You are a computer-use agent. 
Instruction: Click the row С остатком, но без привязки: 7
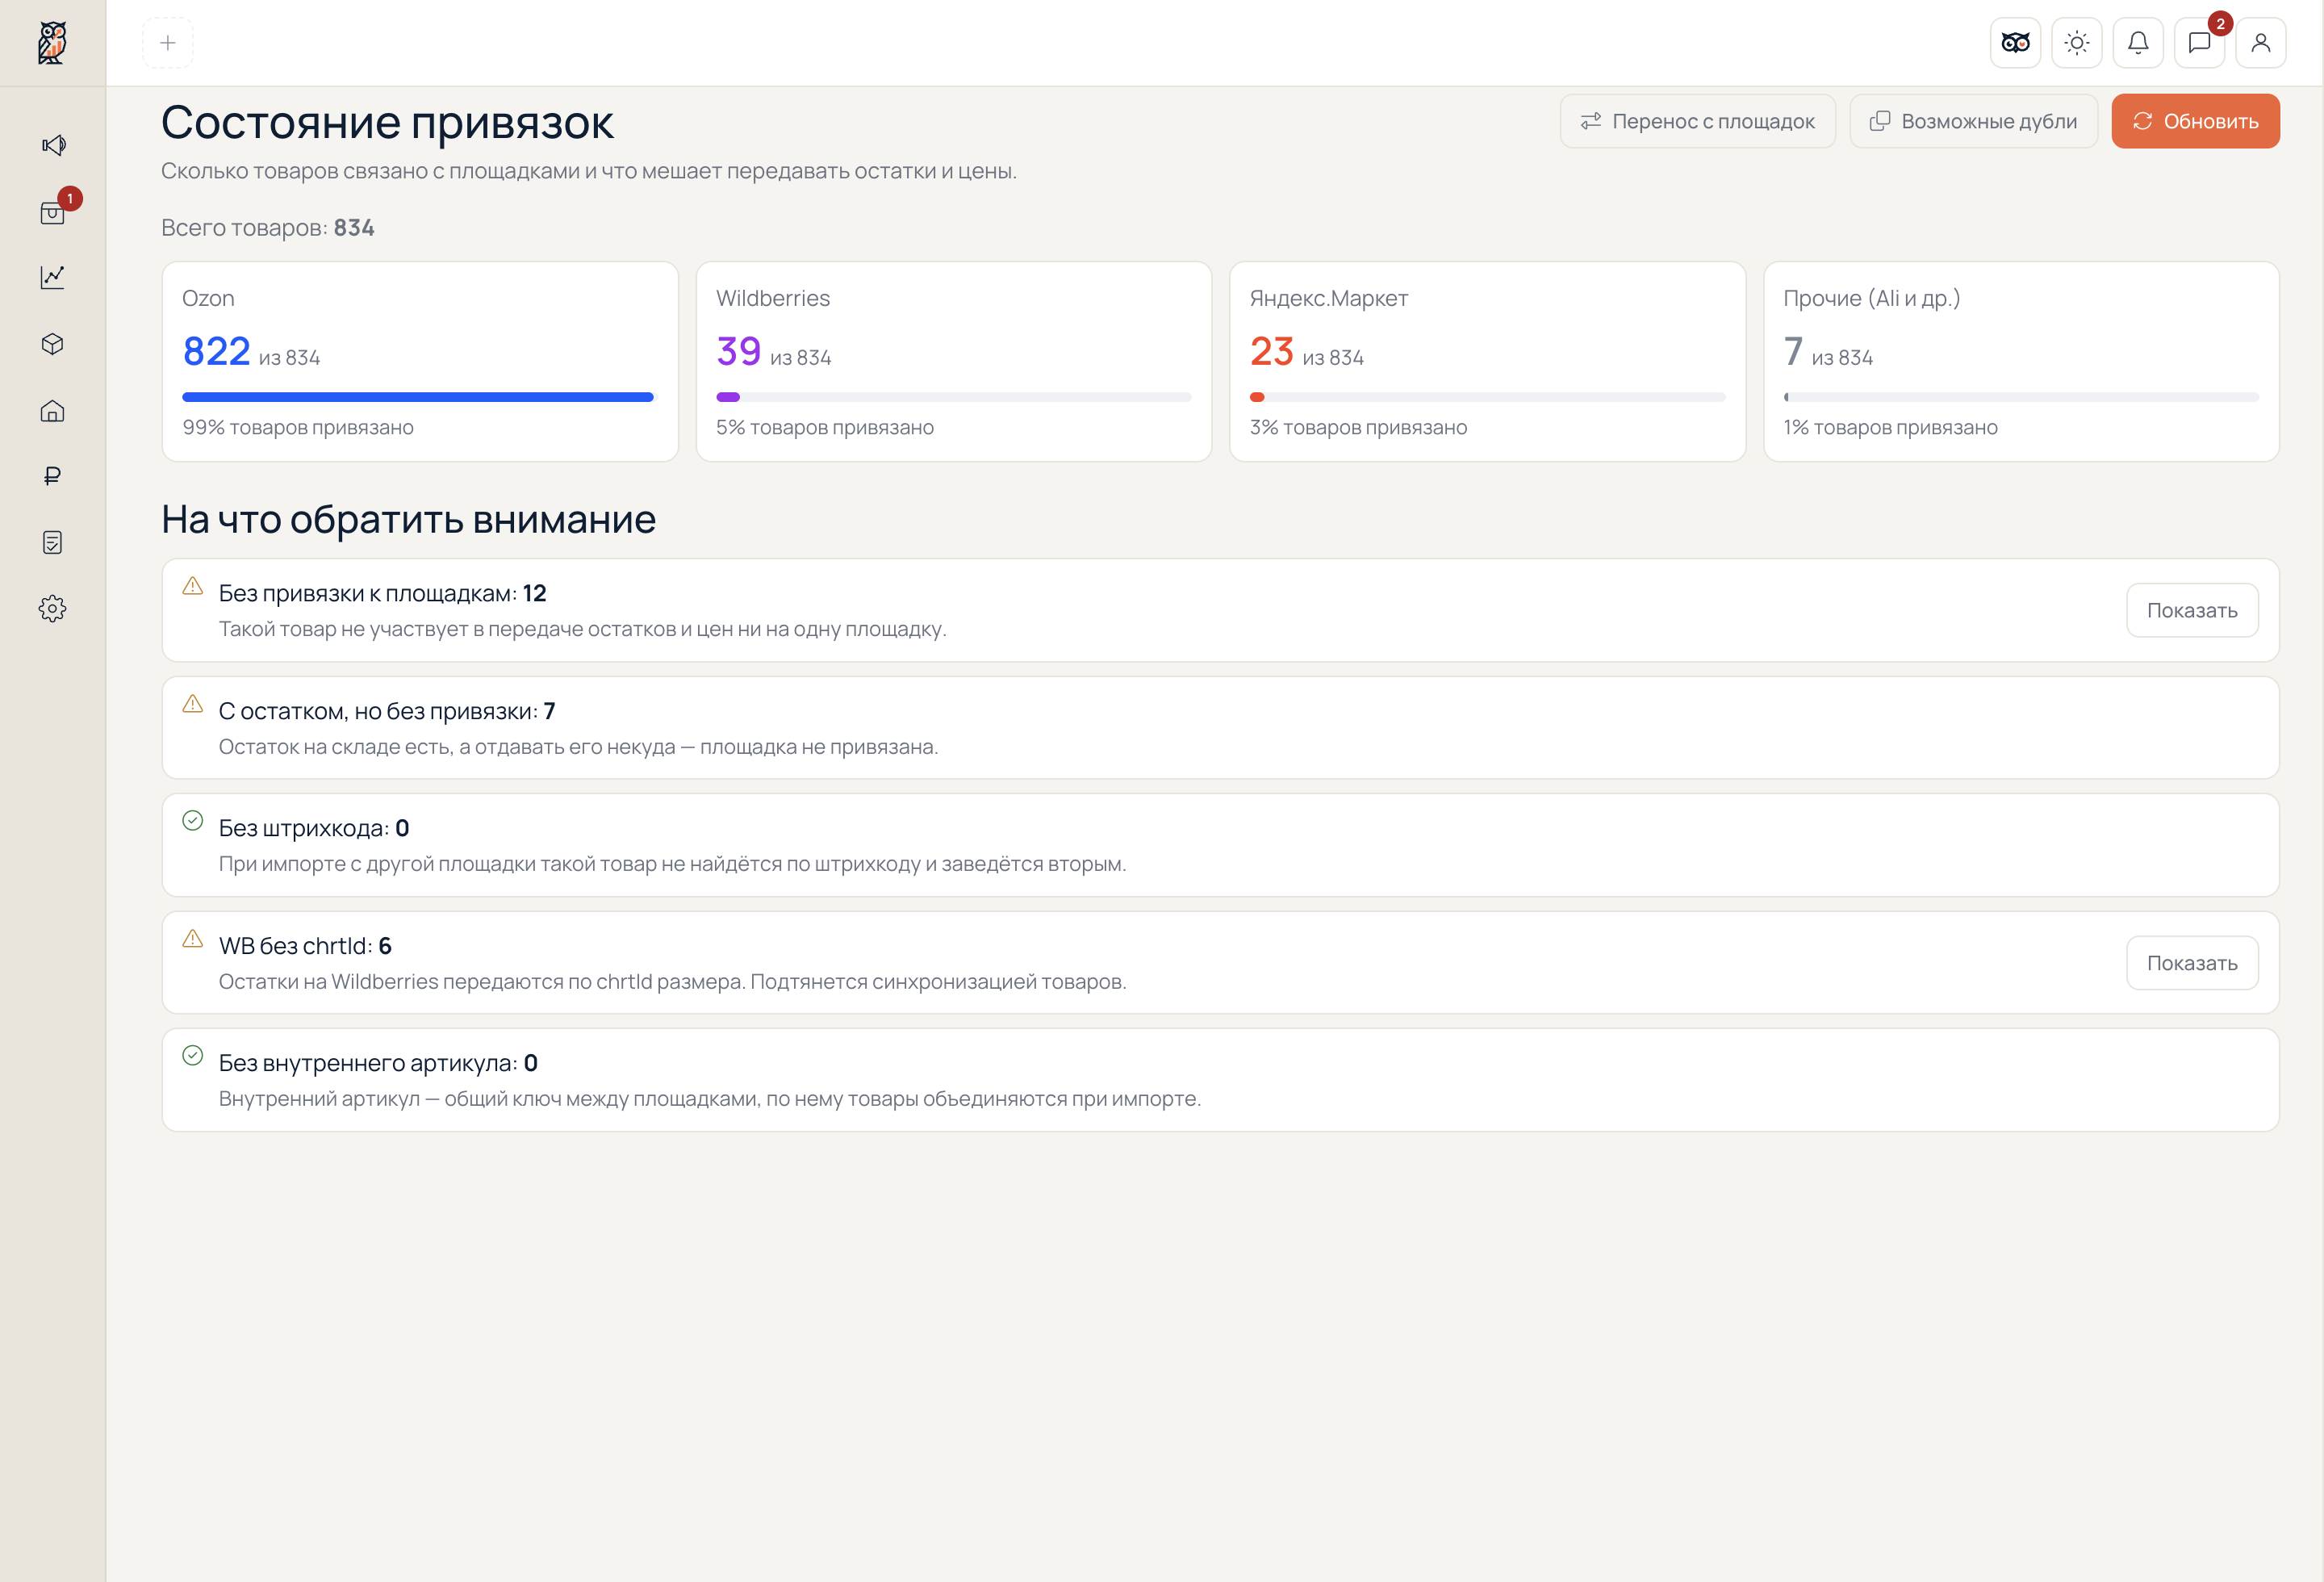(x=1220, y=728)
